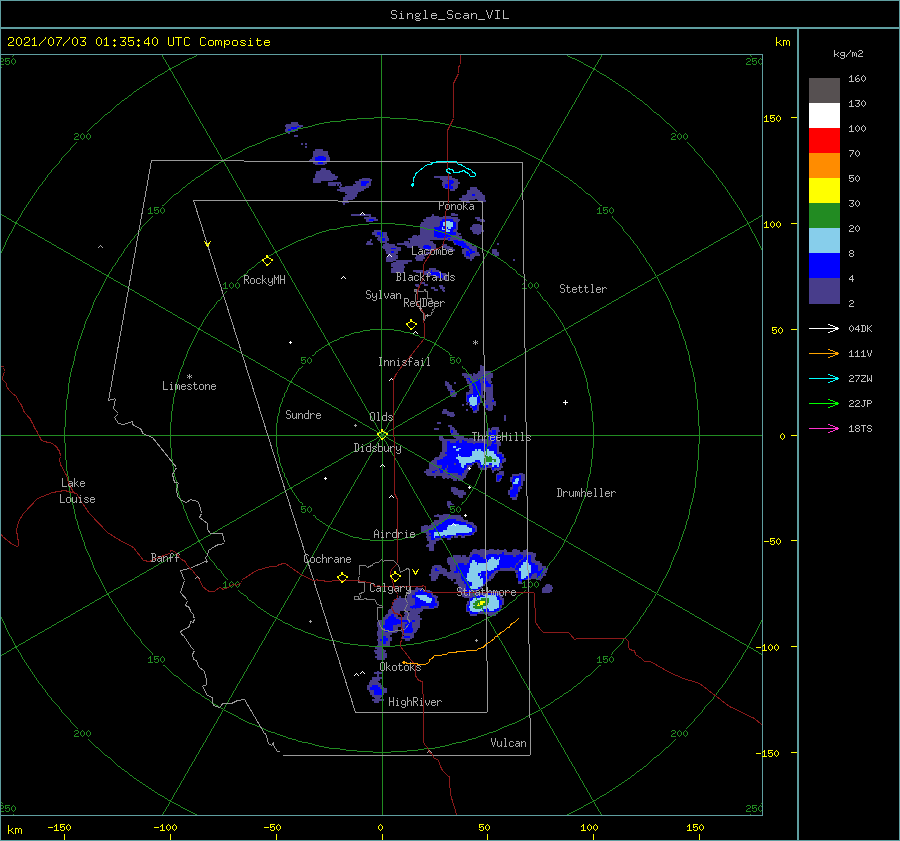Click the Blackfalds city label
The image size is (900, 841).
pyautogui.click(x=425, y=277)
